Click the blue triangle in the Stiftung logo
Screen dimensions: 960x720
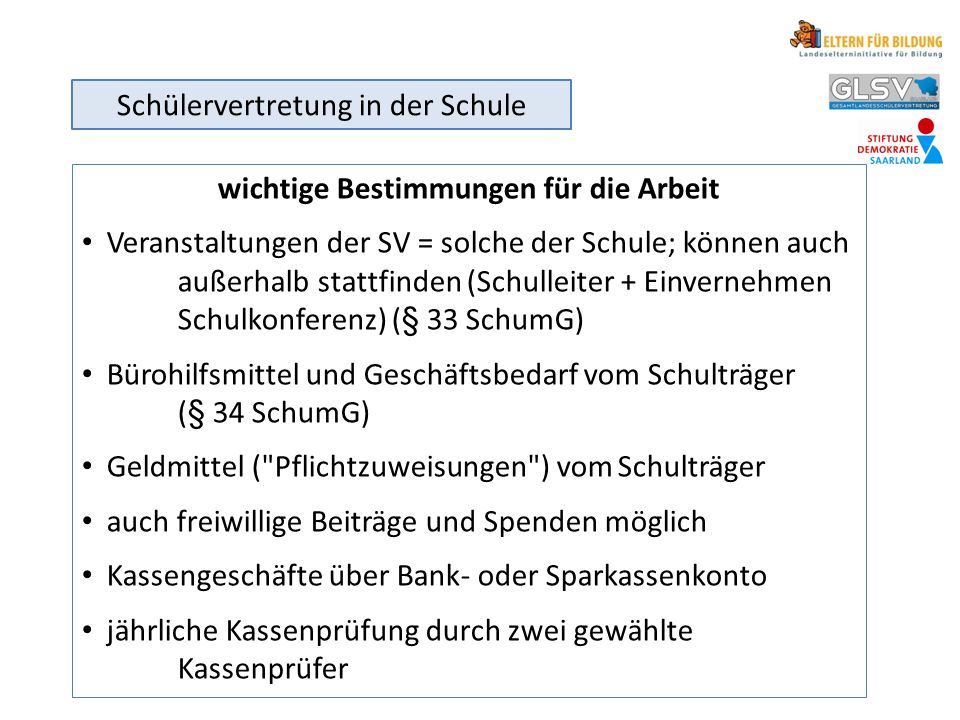[x=931, y=149]
